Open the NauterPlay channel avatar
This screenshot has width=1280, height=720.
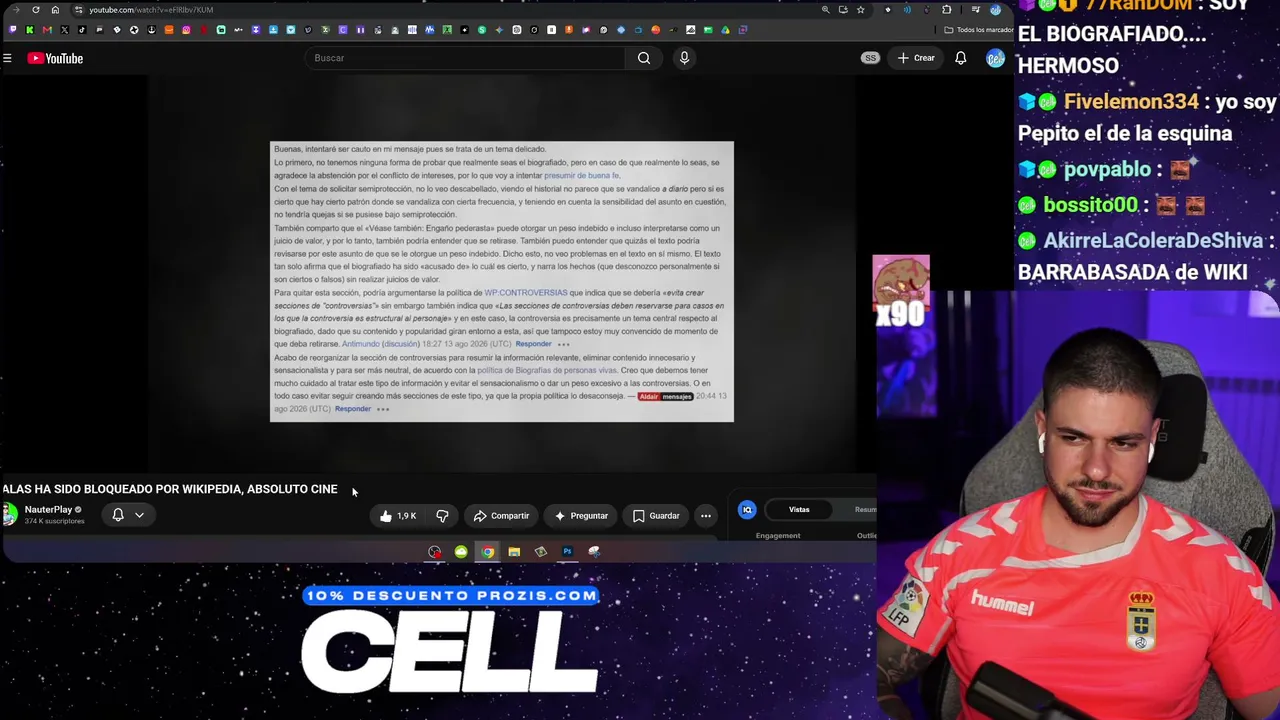(9, 514)
